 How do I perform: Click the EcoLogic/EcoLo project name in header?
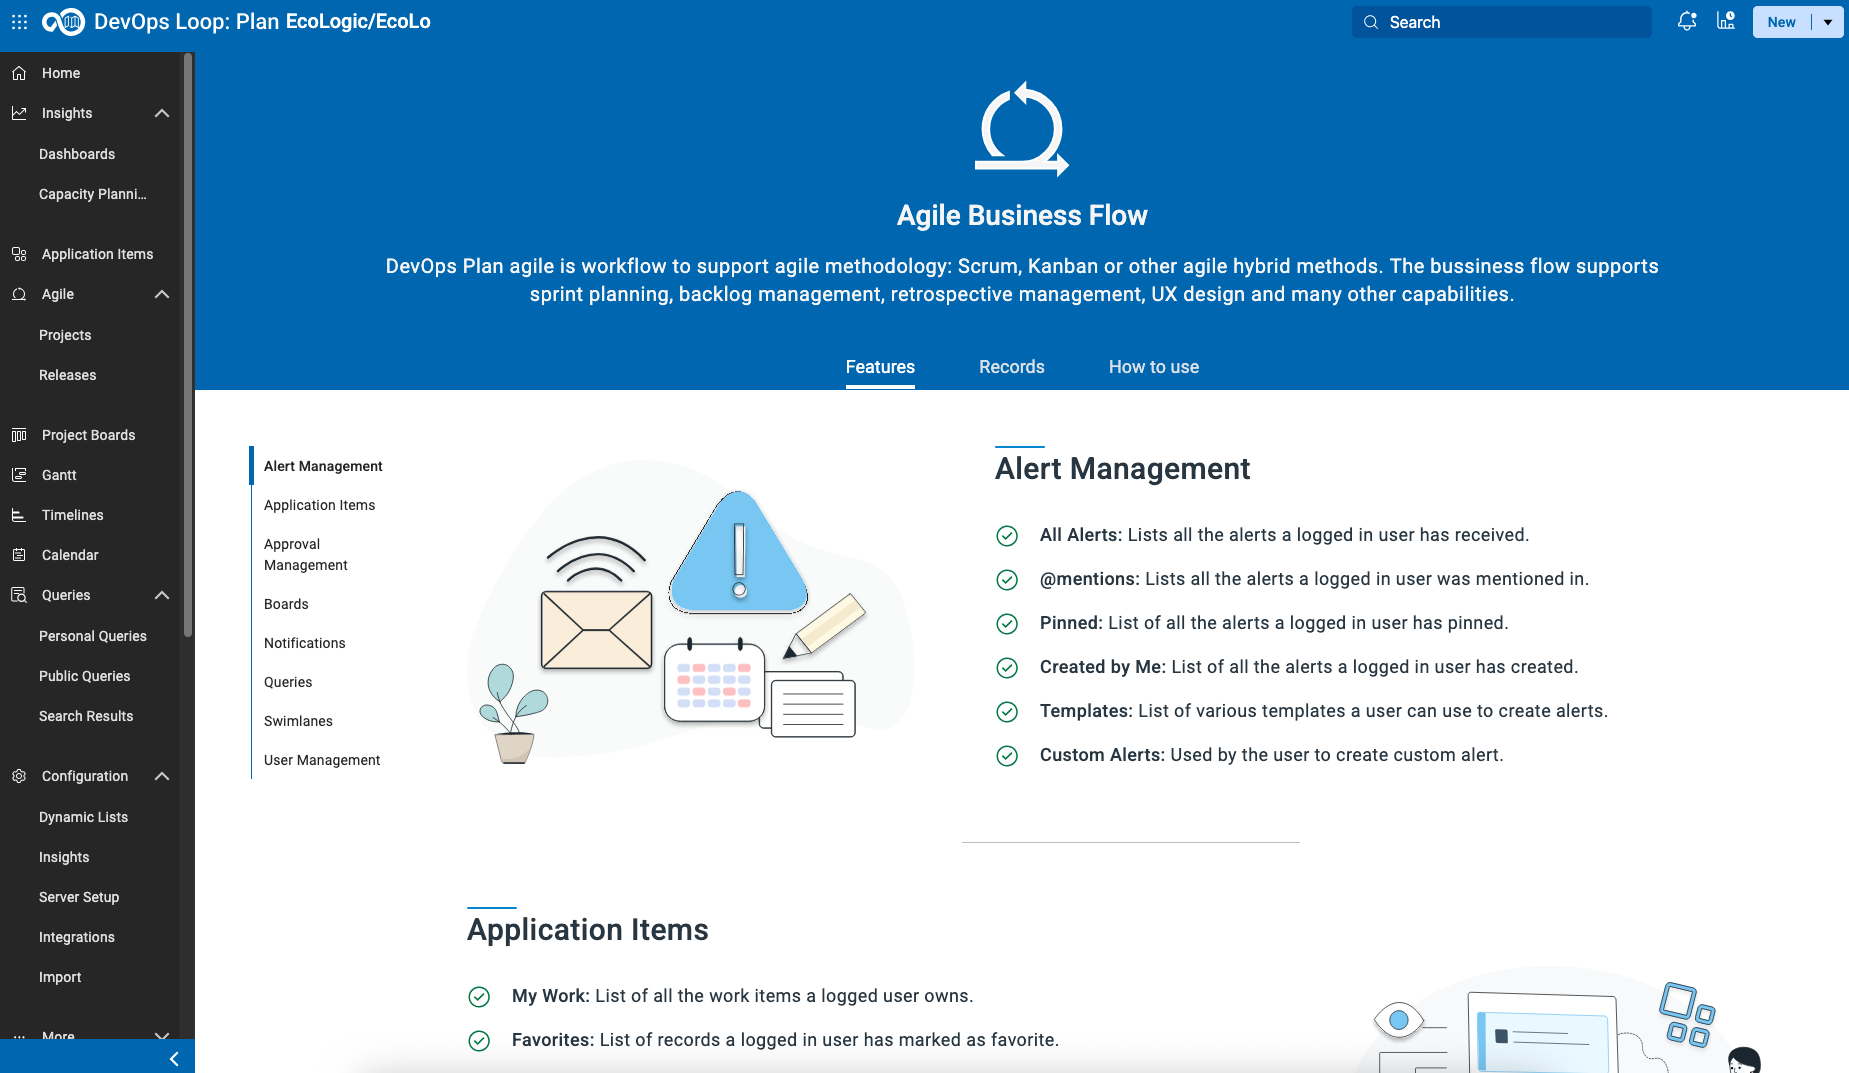coord(358,21)
